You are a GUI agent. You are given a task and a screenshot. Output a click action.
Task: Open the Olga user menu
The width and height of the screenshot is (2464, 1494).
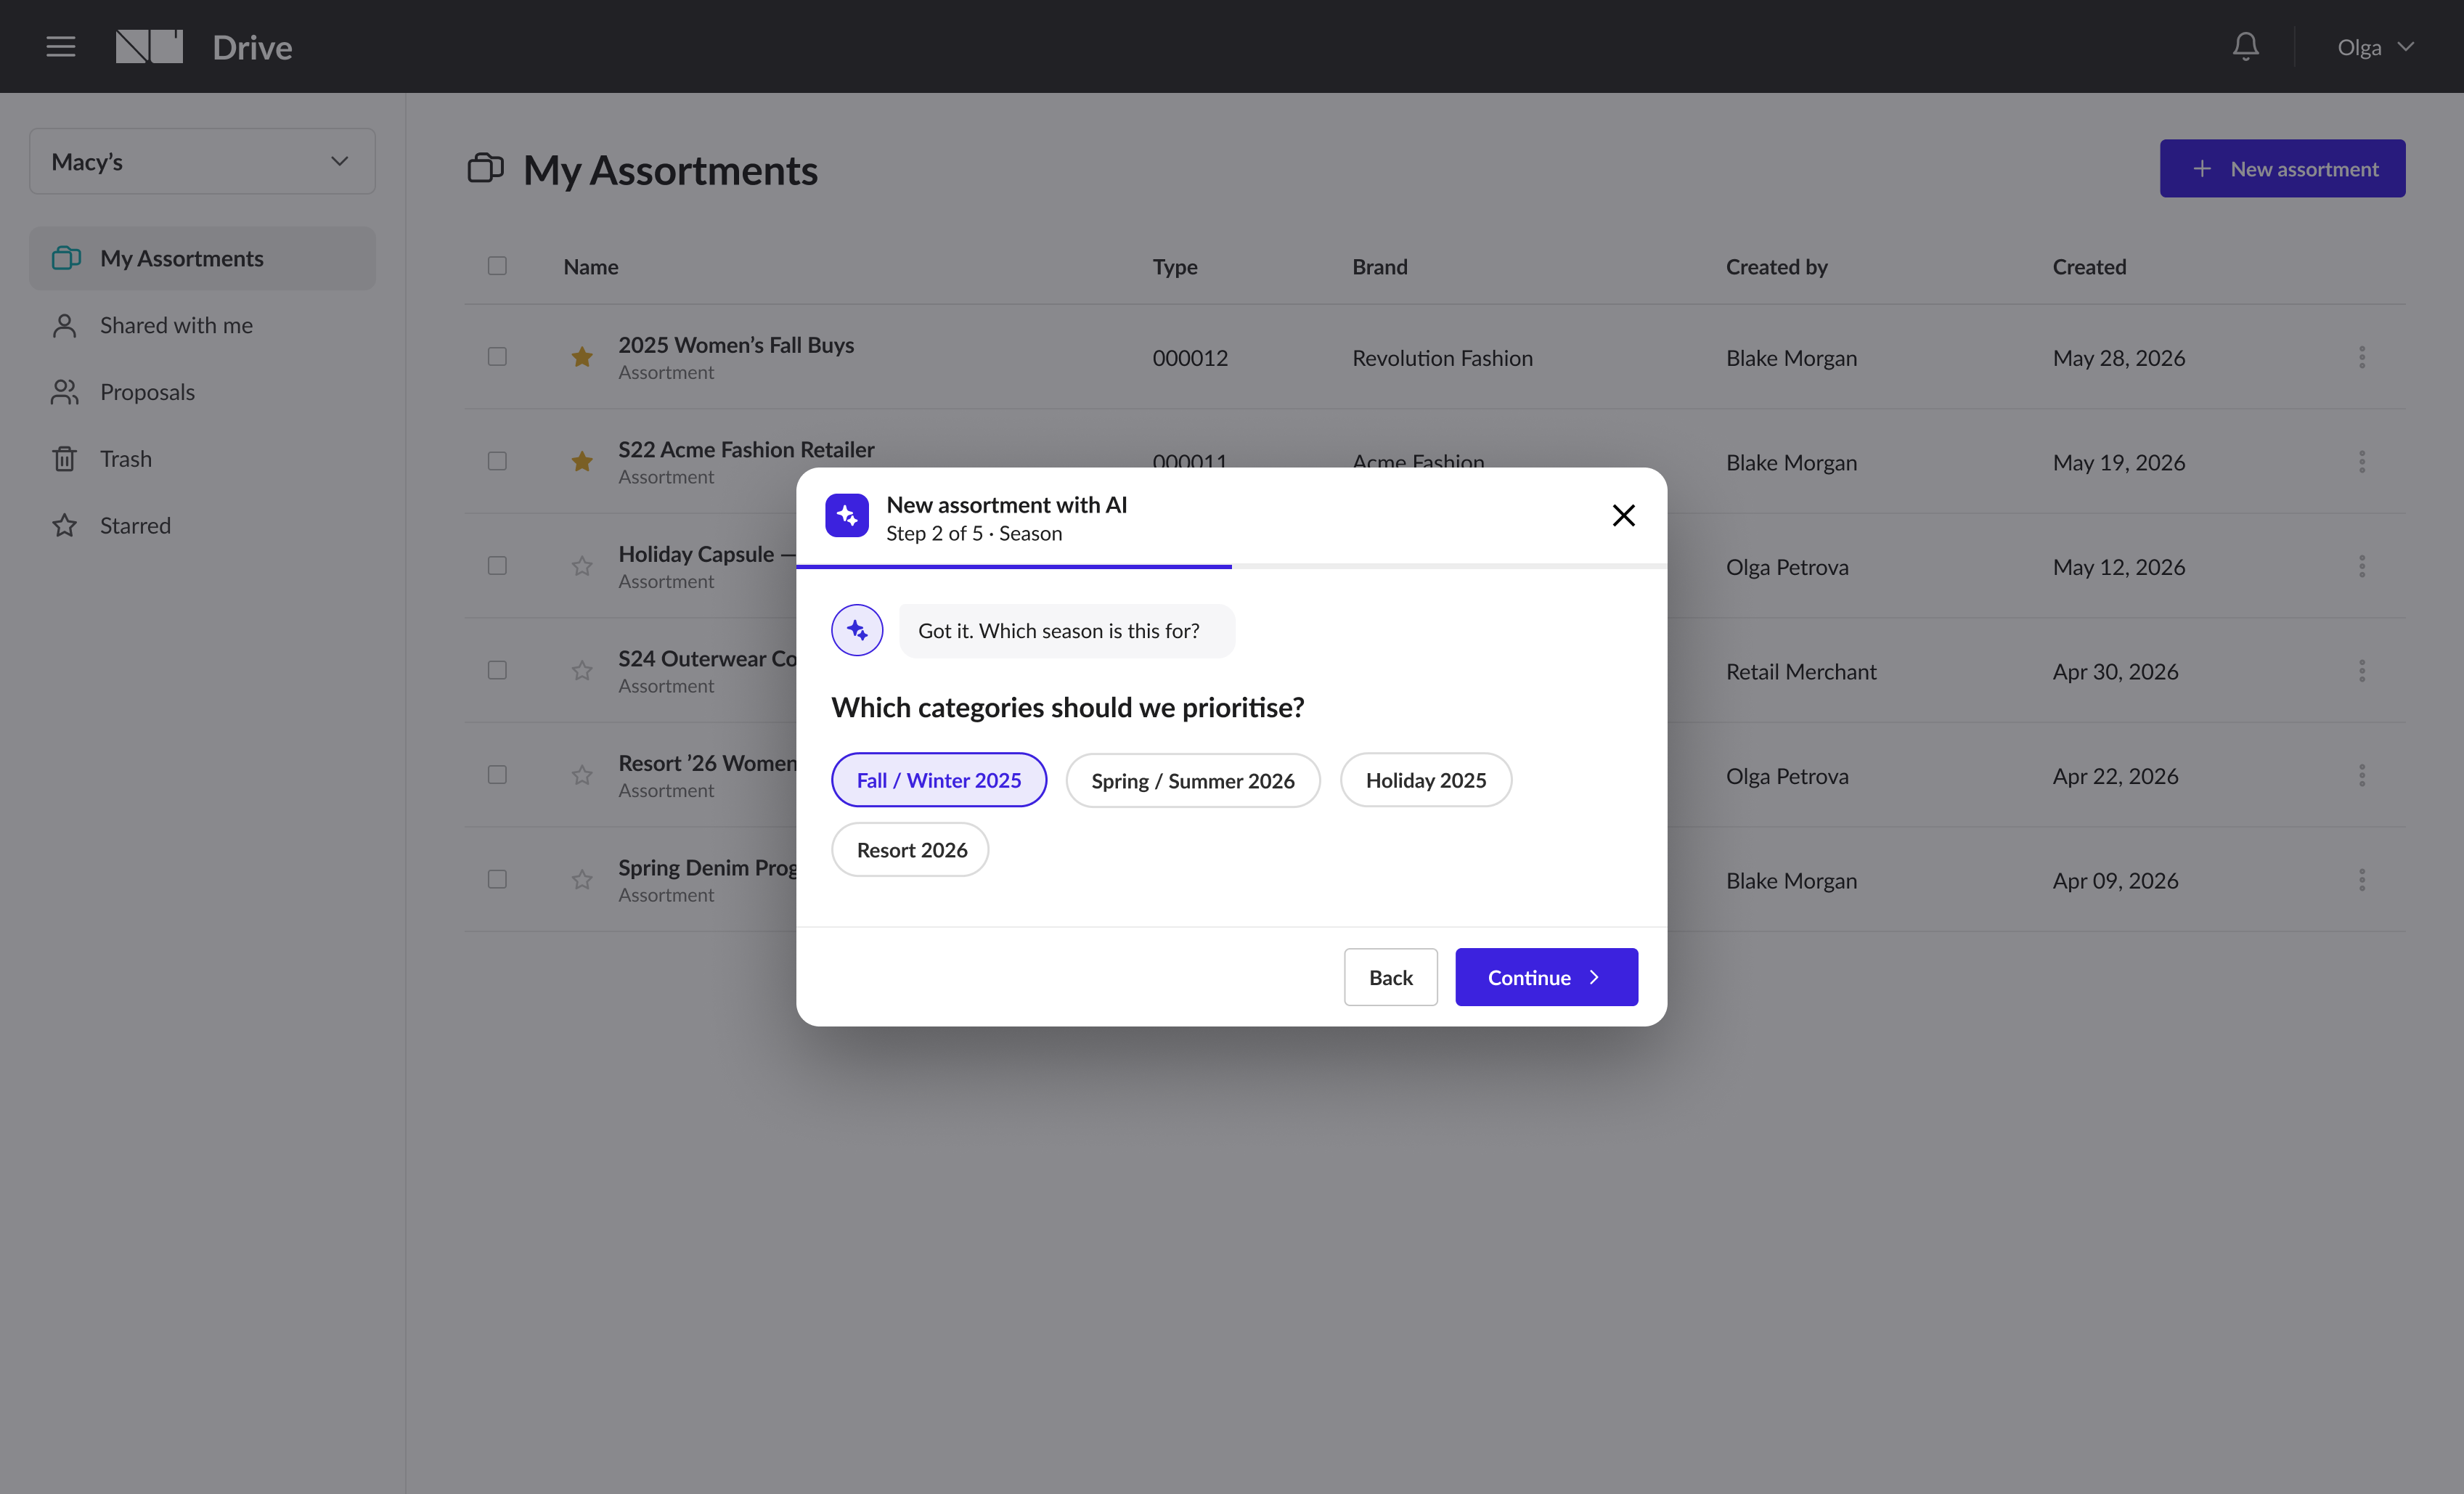click(x=2375, y=47)
